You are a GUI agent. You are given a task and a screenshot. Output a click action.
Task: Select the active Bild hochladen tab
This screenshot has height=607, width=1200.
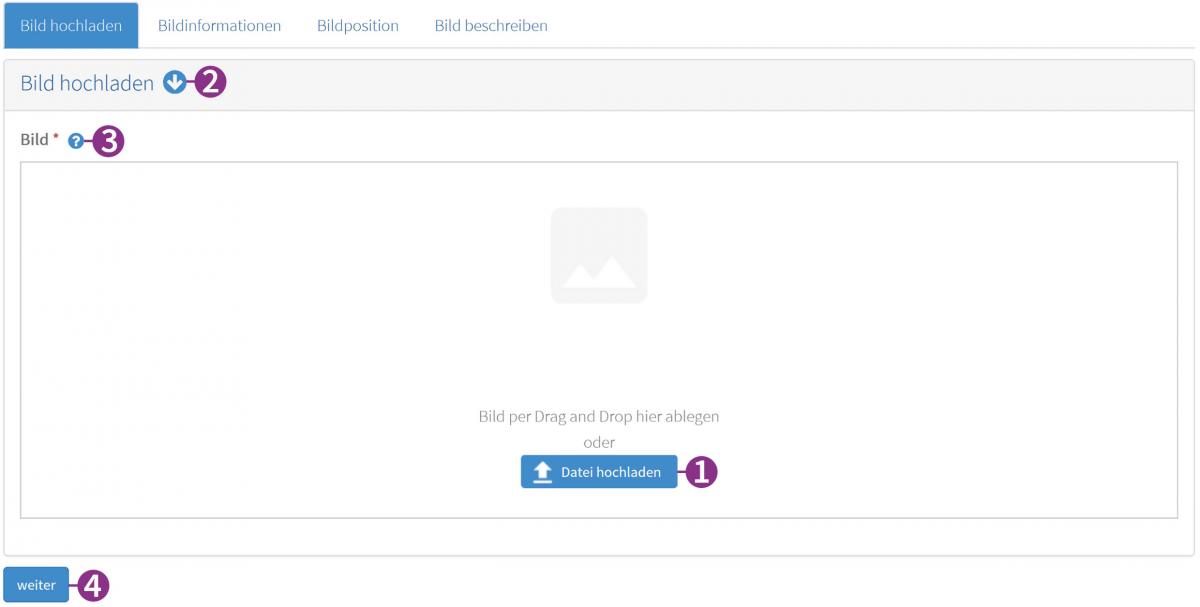(71, 25)
